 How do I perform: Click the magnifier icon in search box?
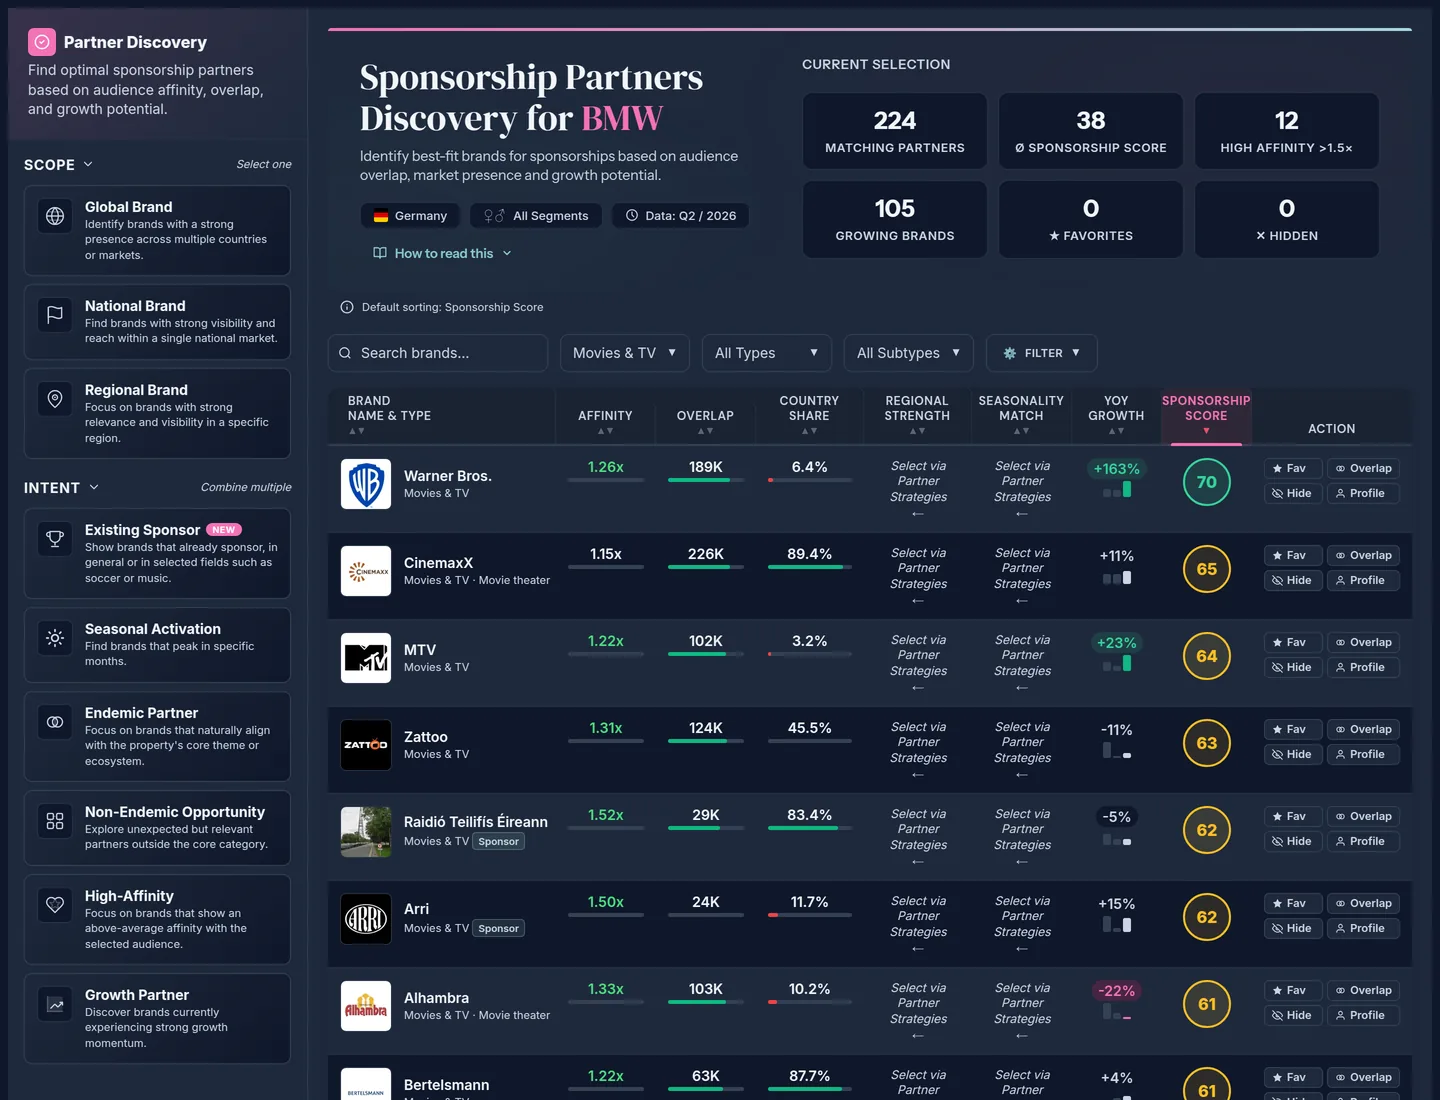tap(345, 353)
